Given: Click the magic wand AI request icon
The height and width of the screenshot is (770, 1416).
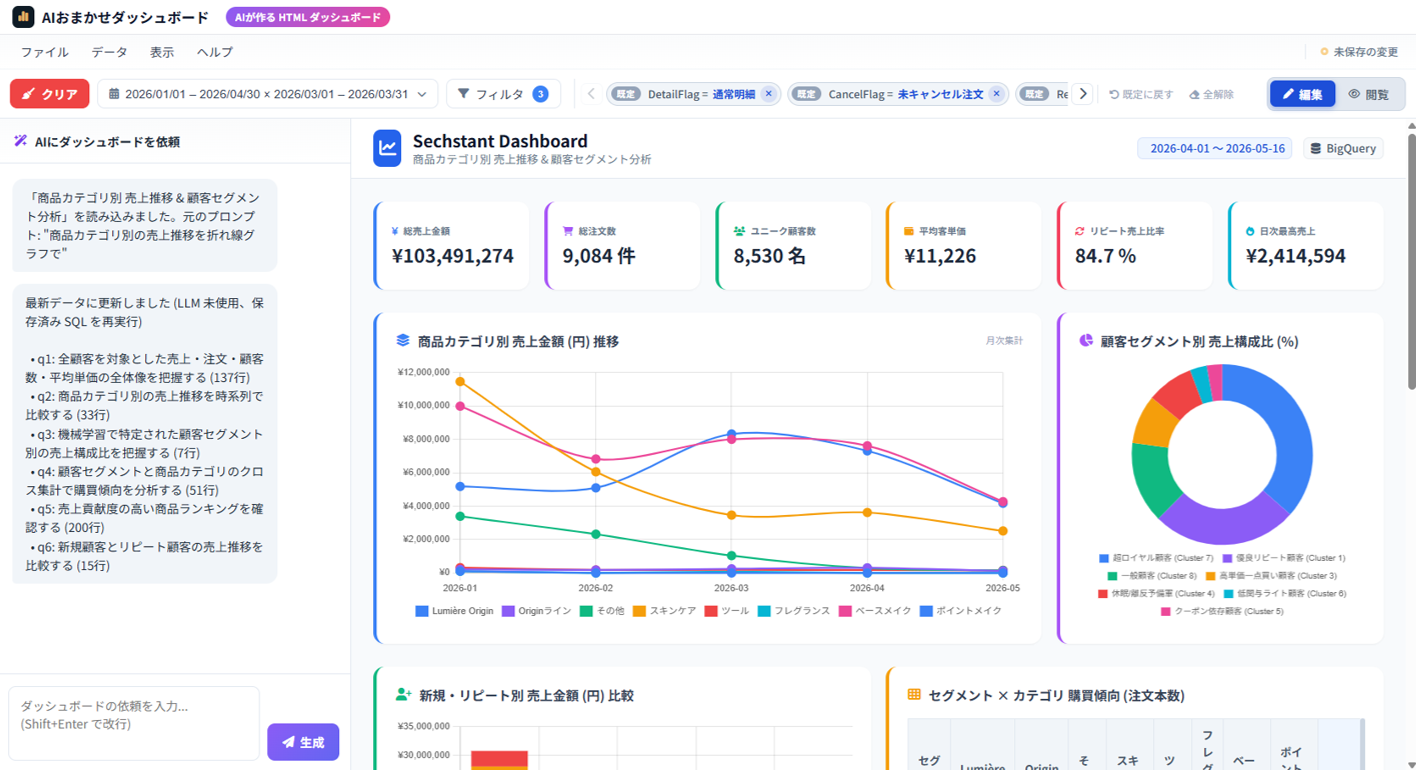Looking at the screenshot, I should (x=20, y=141).
